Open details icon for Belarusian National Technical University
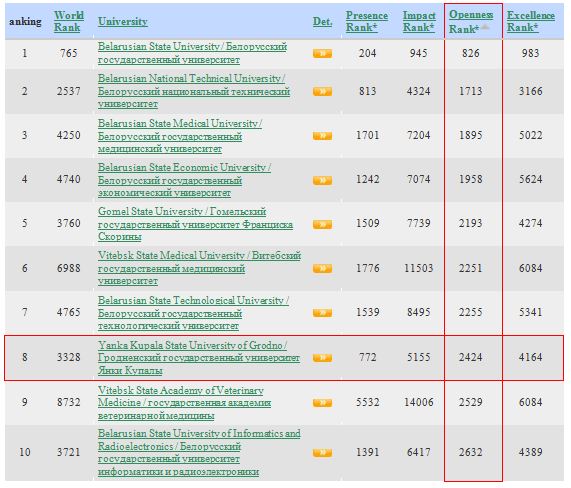 (322, 91)
